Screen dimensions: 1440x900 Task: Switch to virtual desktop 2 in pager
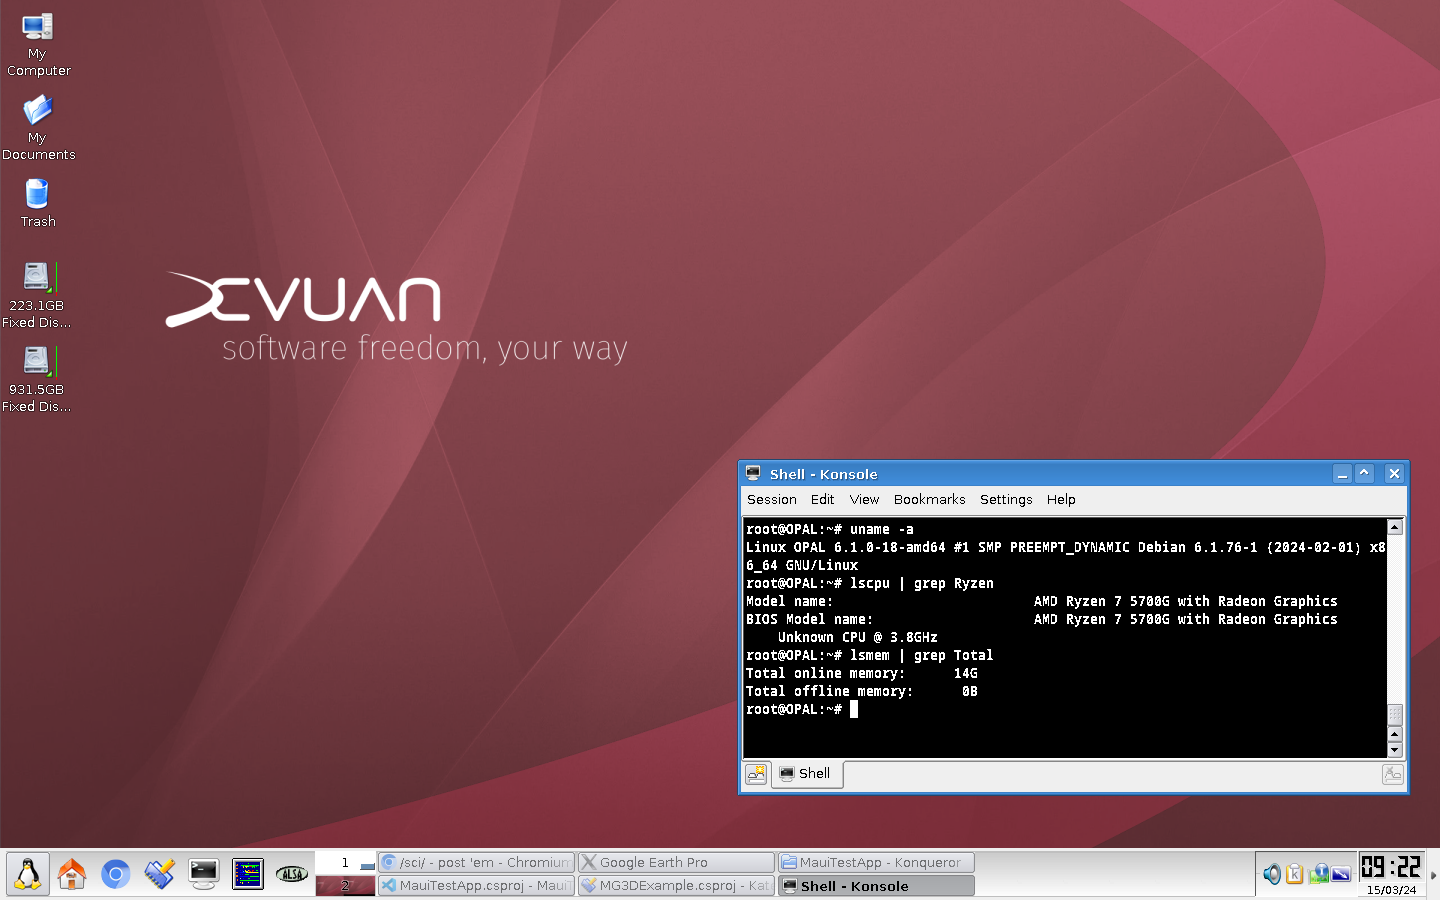(346, 886)
